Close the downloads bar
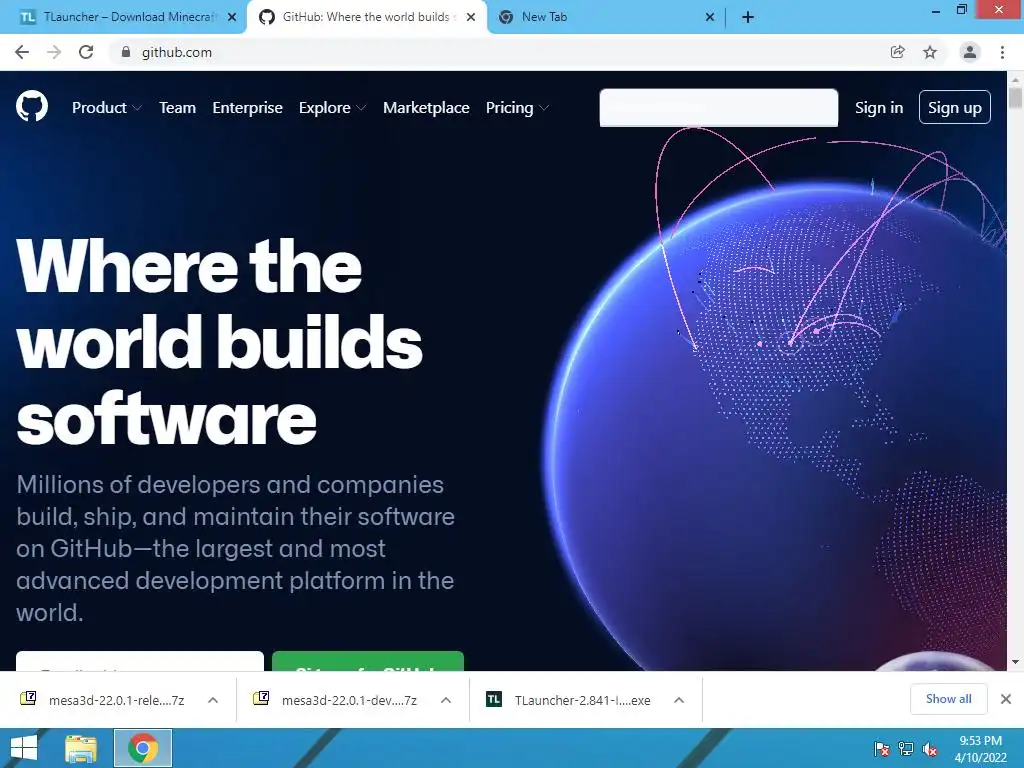The width and height of the screenshot is (1024, 768). [1006, 699]
